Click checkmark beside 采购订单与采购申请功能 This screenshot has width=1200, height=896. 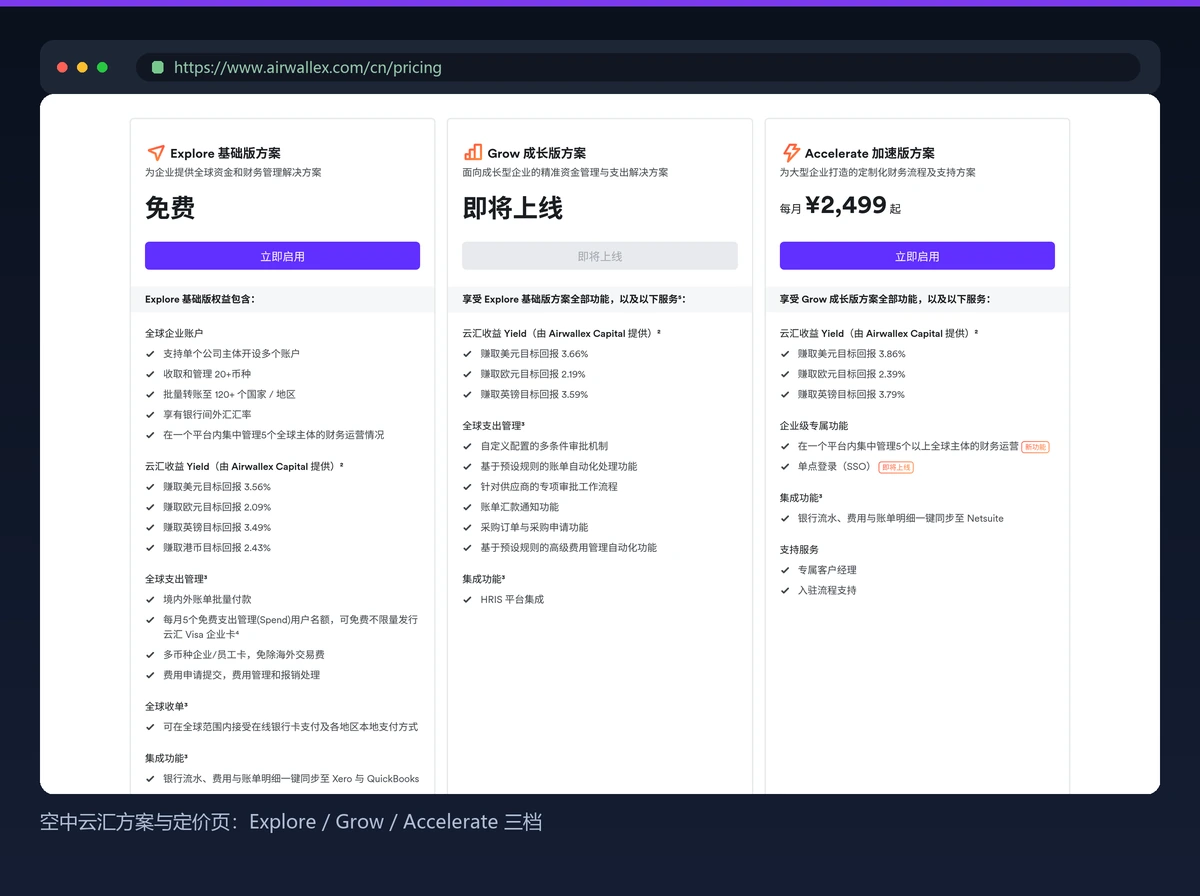tap(468, 528)
